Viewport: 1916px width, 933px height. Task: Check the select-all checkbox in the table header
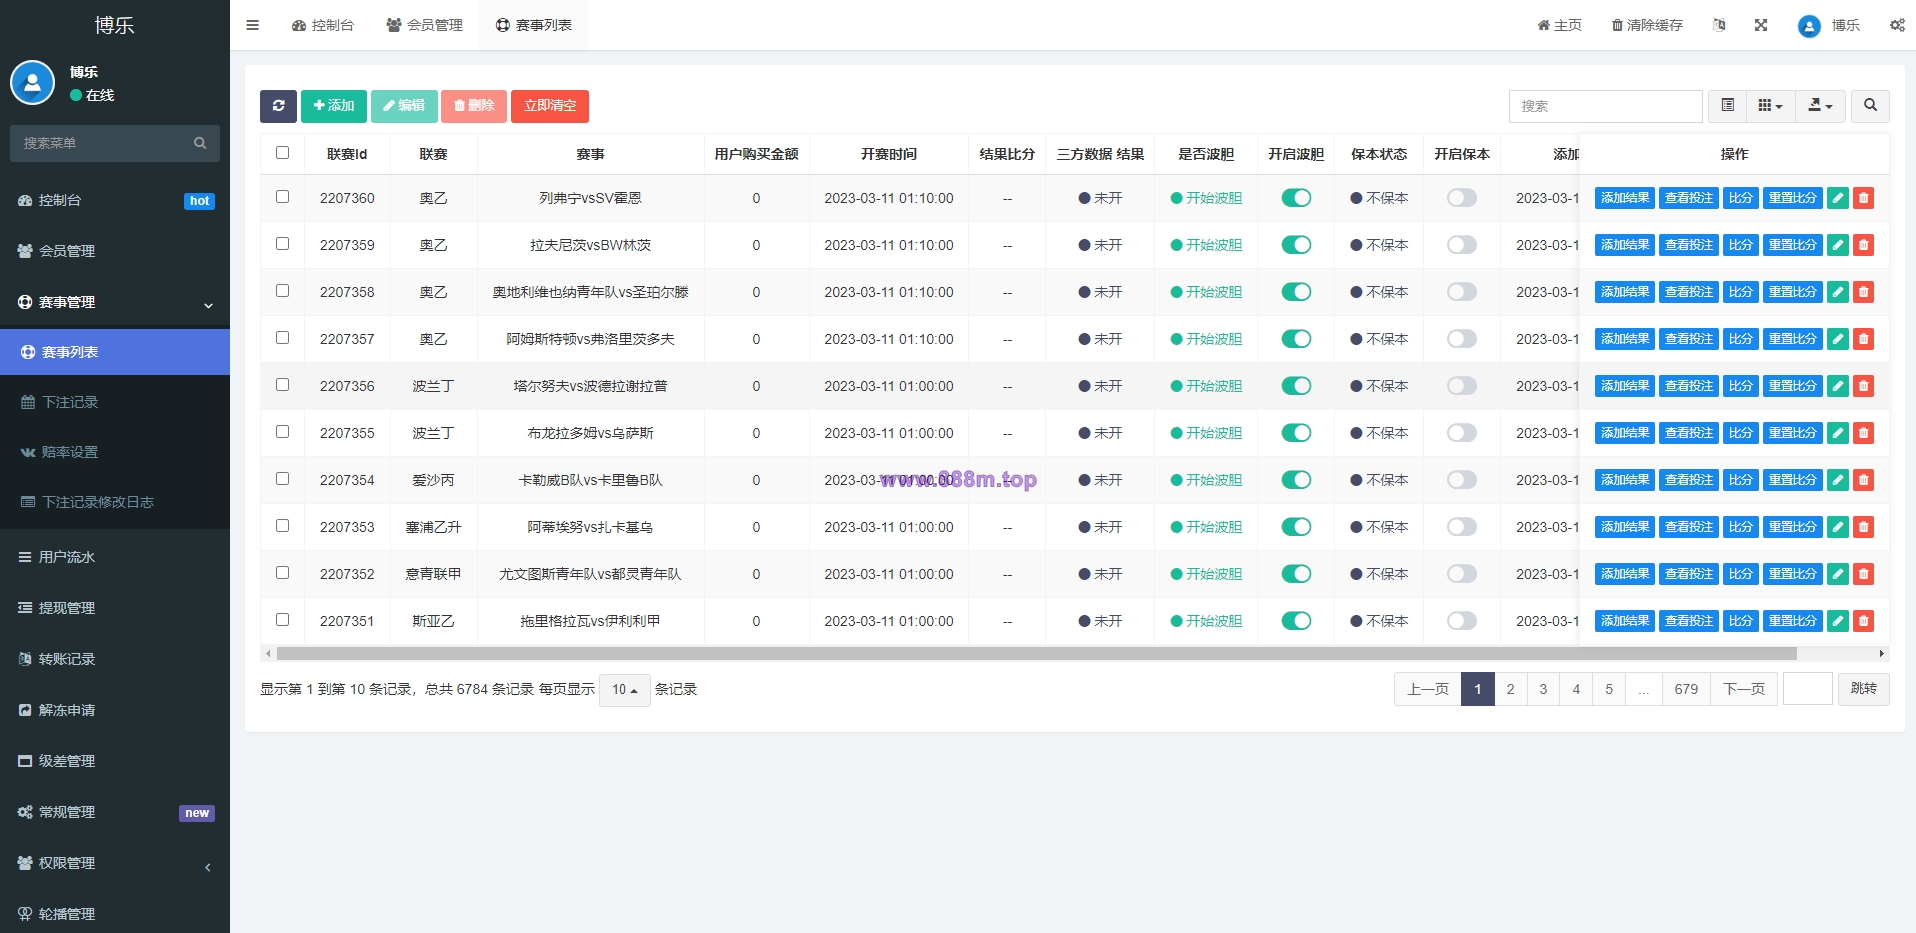click(282, 153)
